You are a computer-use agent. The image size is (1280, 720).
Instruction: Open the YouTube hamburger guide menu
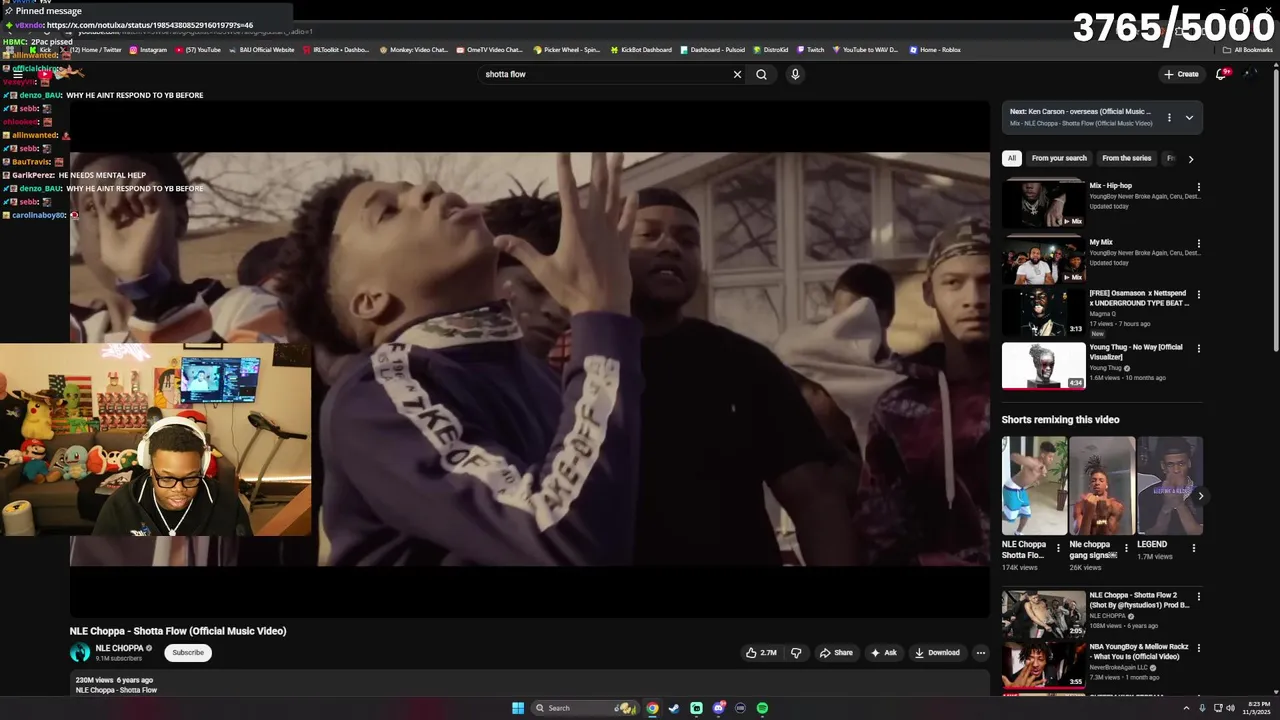pyautogui.click(x=18, y=74)
